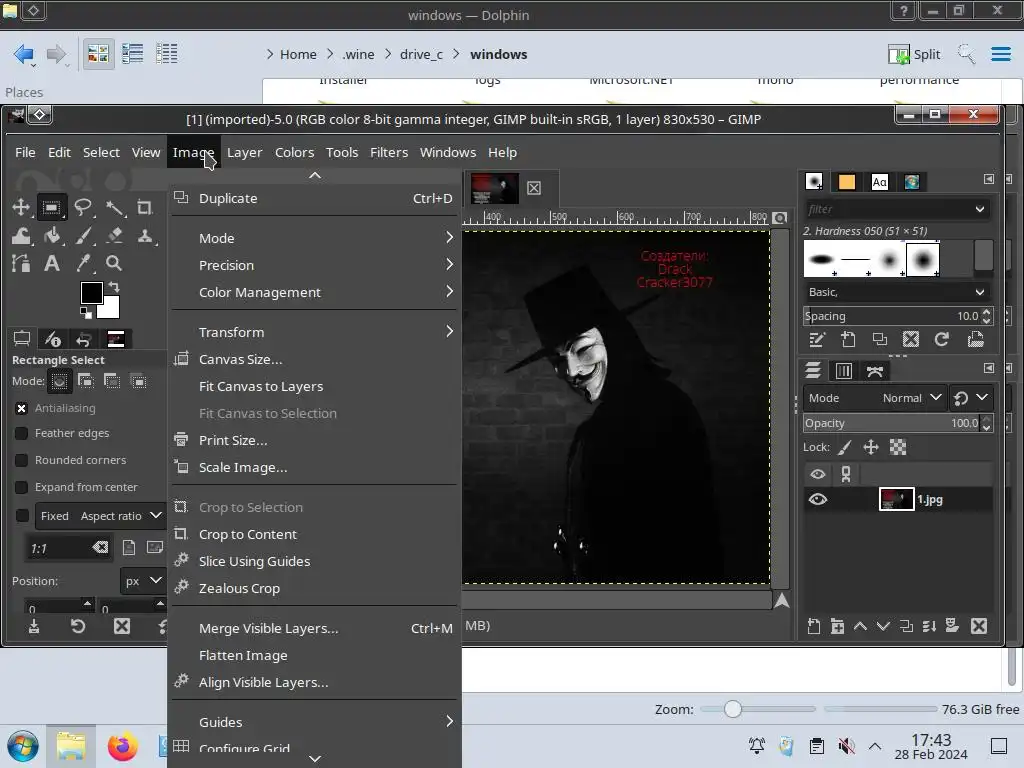Open the Undo History tab
The height and width of the screenshot is (768, 1024).
(x=84, y=338)
